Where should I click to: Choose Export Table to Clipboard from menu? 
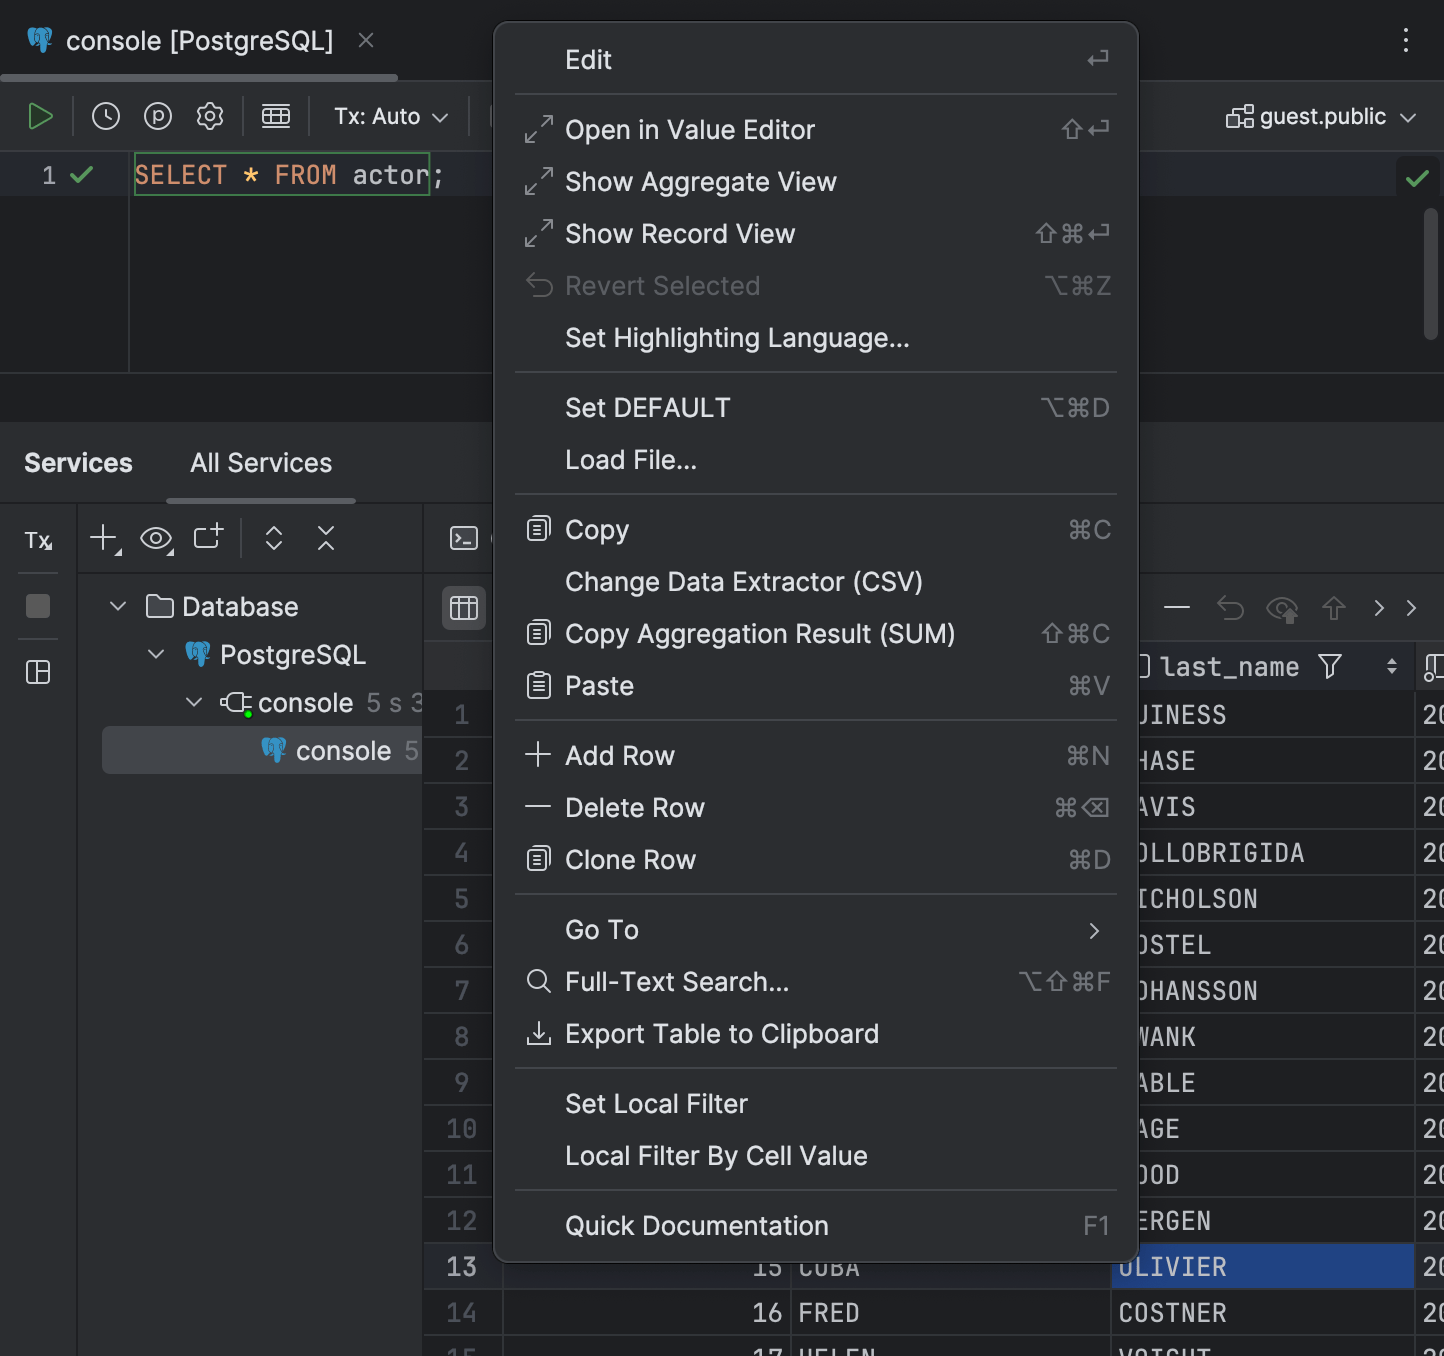722,1034
